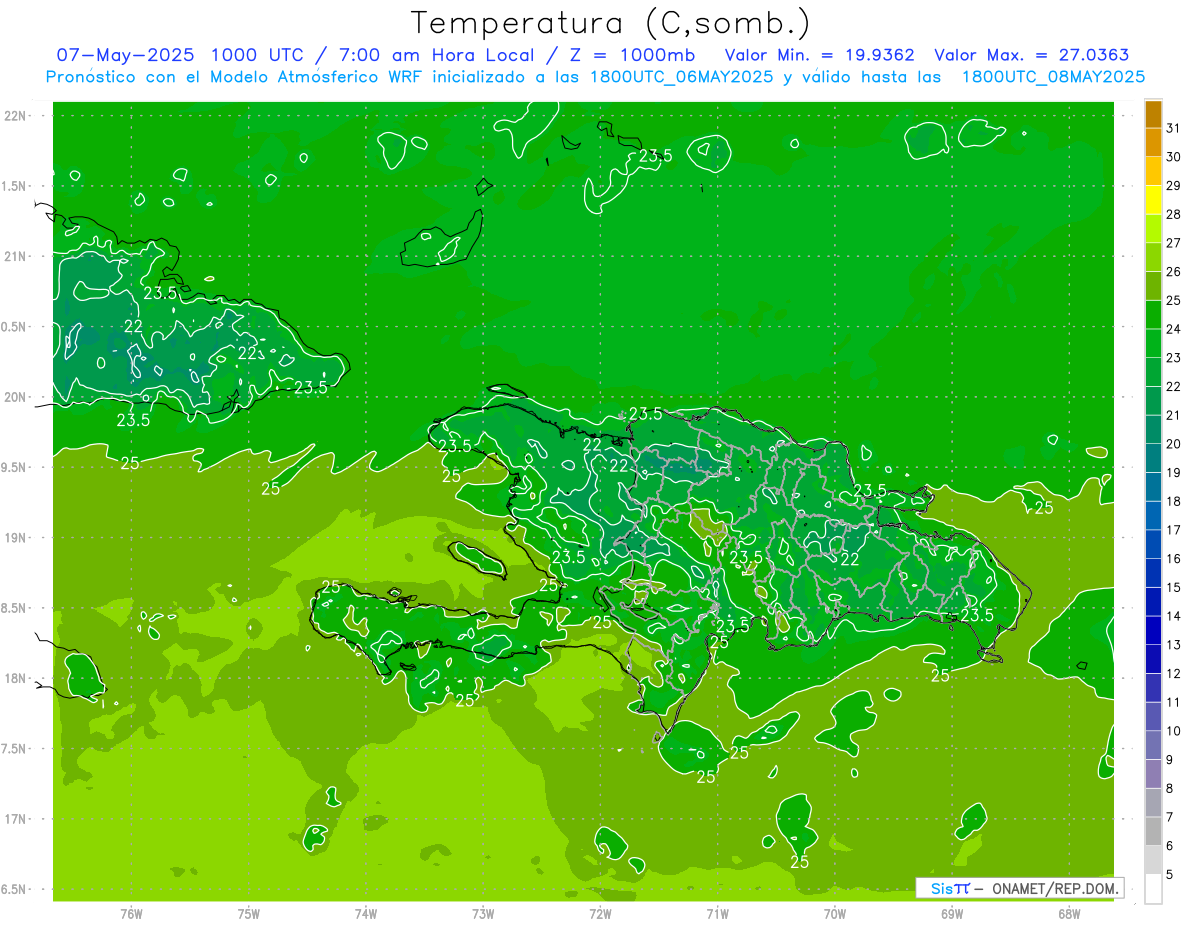Click the "20N" latitude axis label
1200x927 pixels.
15,398
